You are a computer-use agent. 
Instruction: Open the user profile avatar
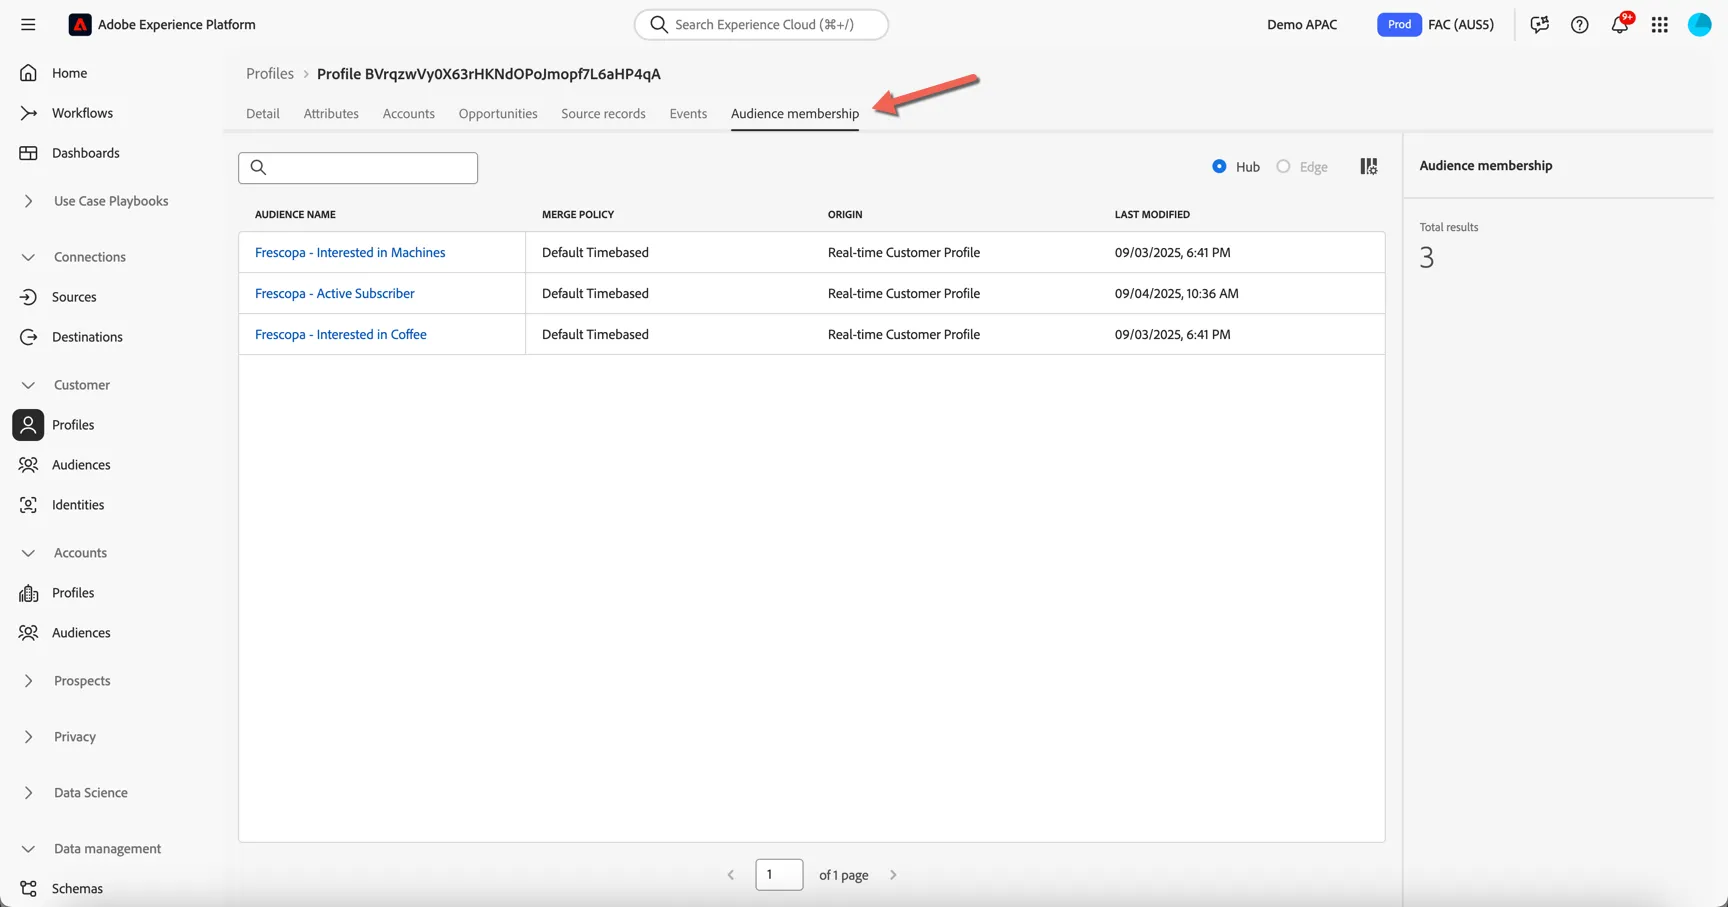[x=1700, y=24]
